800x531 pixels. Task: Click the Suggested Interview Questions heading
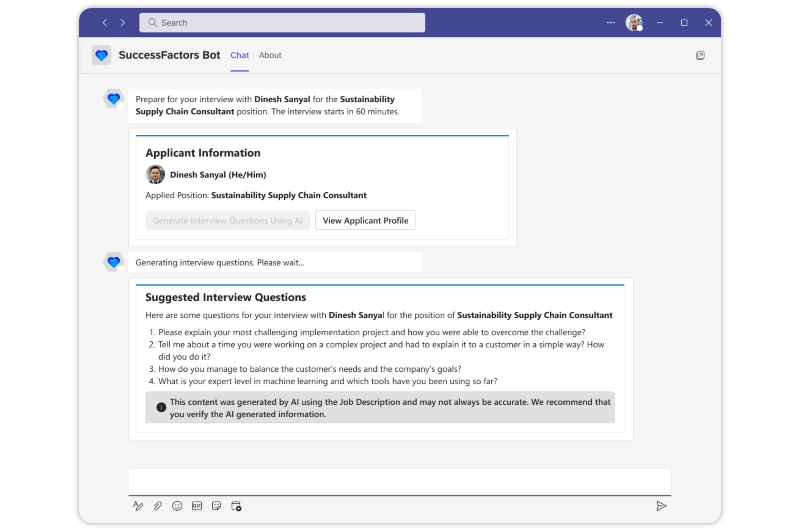click(x=226, y=297)
